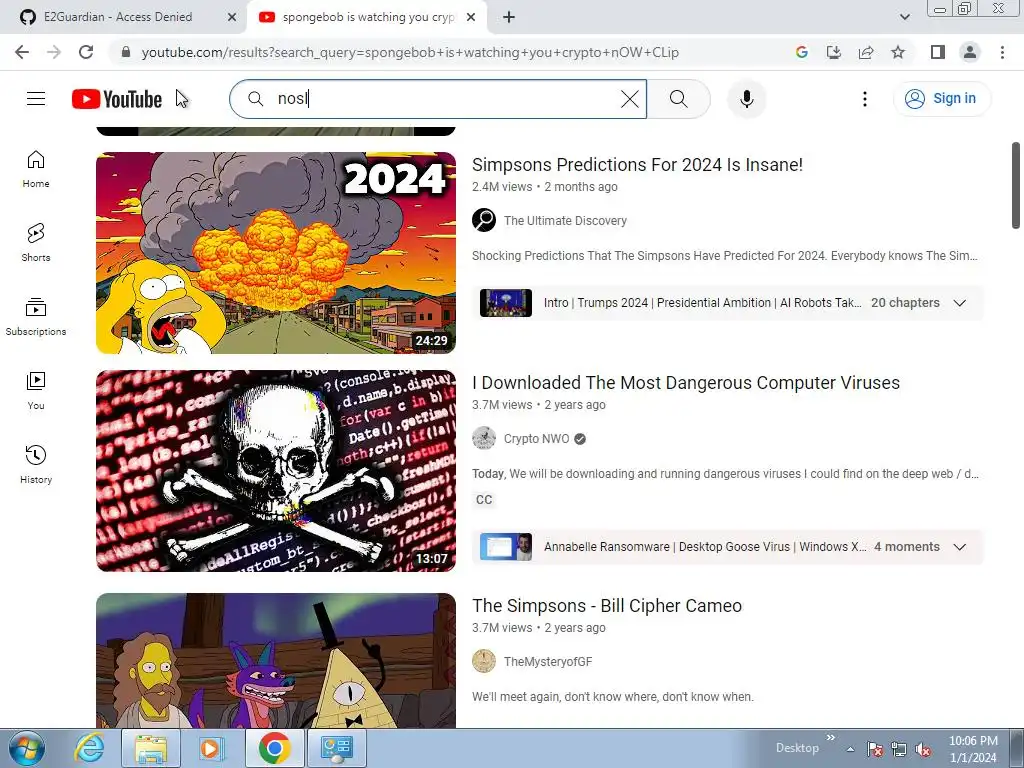Click the Chrome taskbar button
Viewport: 1024px width, 768px height.
click(x=275, y=748)
